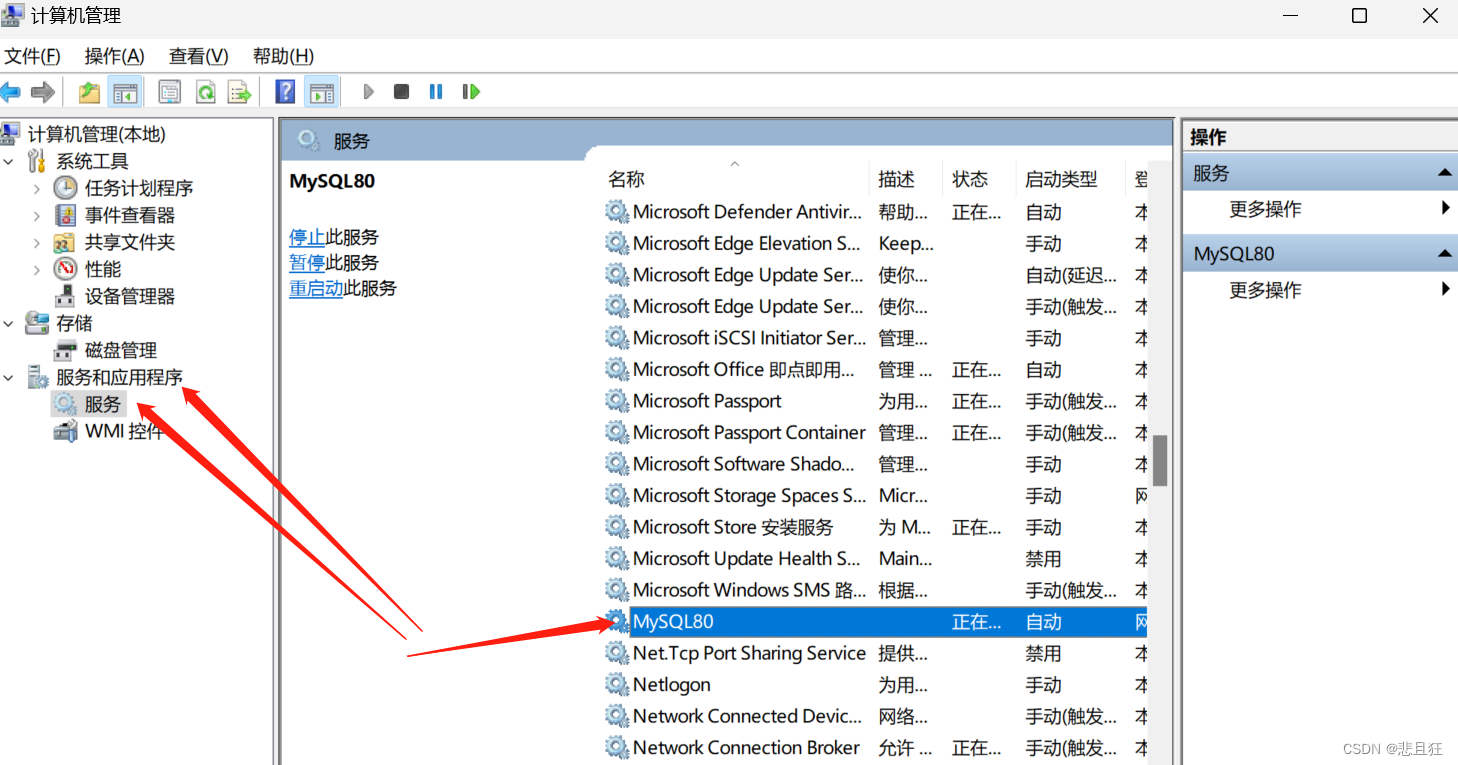Click the gear icon of Network Connection Broker
Screen dimensions: 1458x765
pos(617,748)
